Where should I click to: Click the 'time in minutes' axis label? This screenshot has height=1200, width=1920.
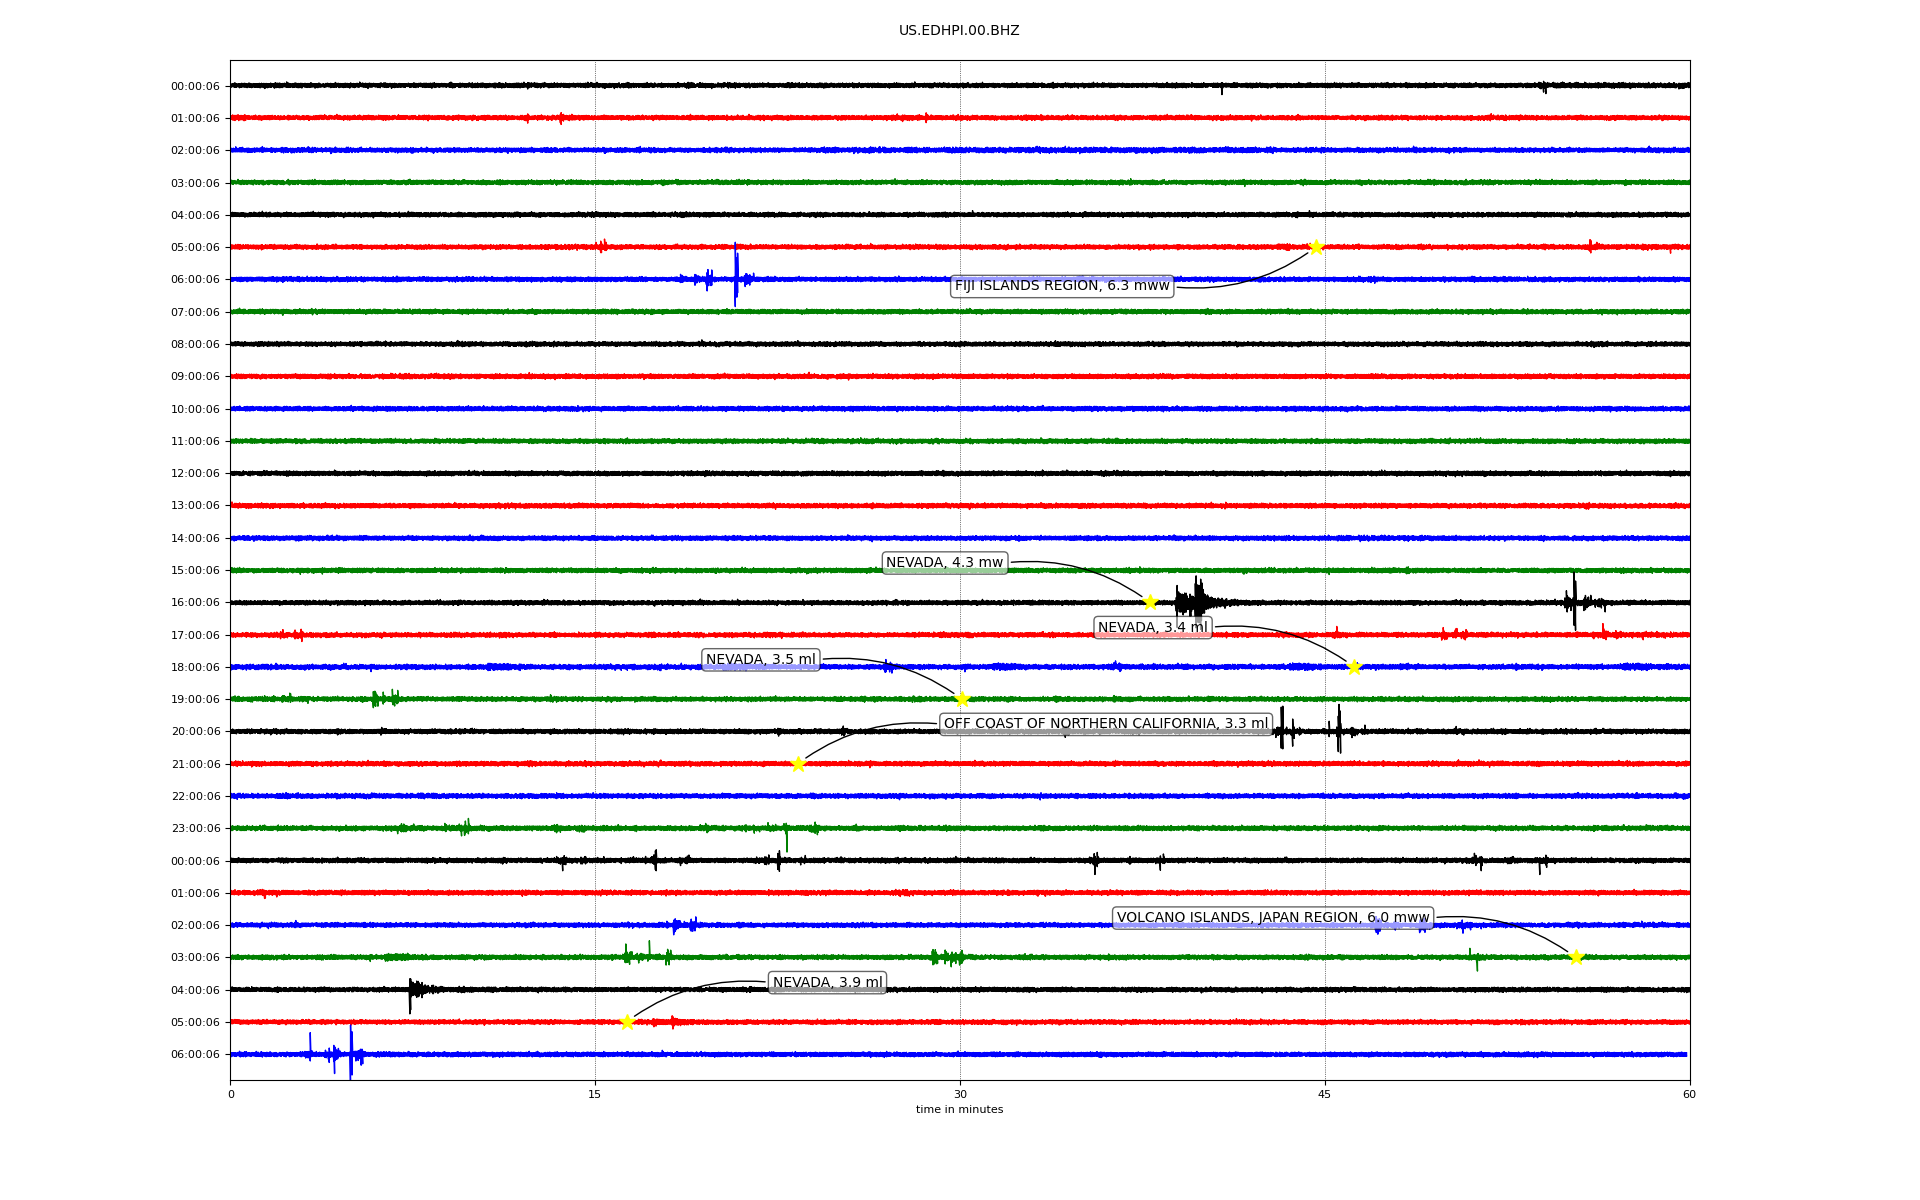[x=959, y=1110]
